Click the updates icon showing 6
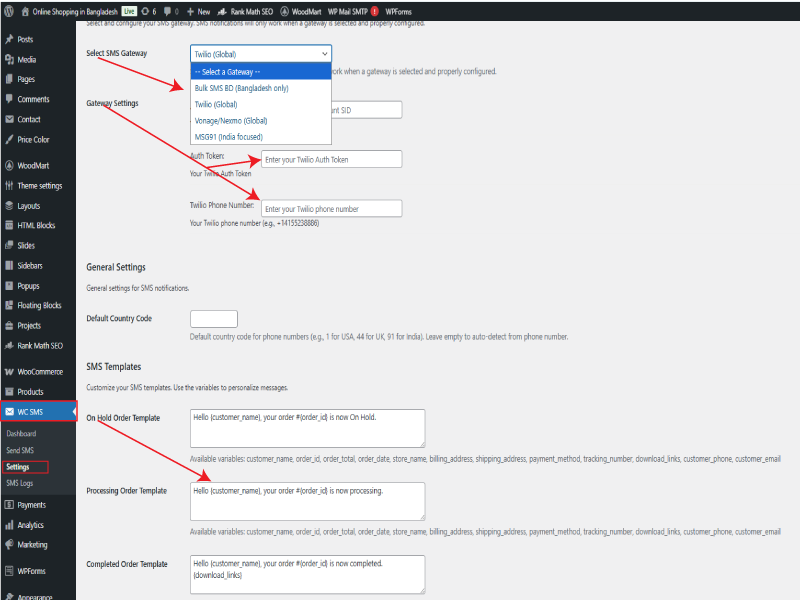Screen dimensions: 800x600 145,11
